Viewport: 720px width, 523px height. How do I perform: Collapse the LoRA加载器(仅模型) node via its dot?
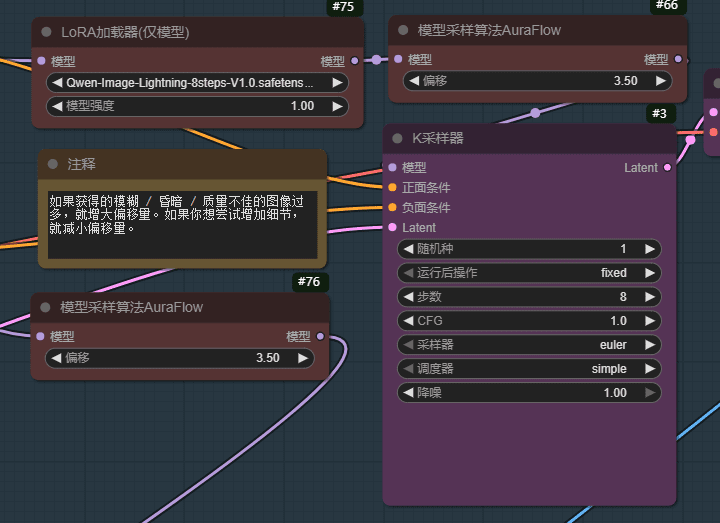click(46, 32)
